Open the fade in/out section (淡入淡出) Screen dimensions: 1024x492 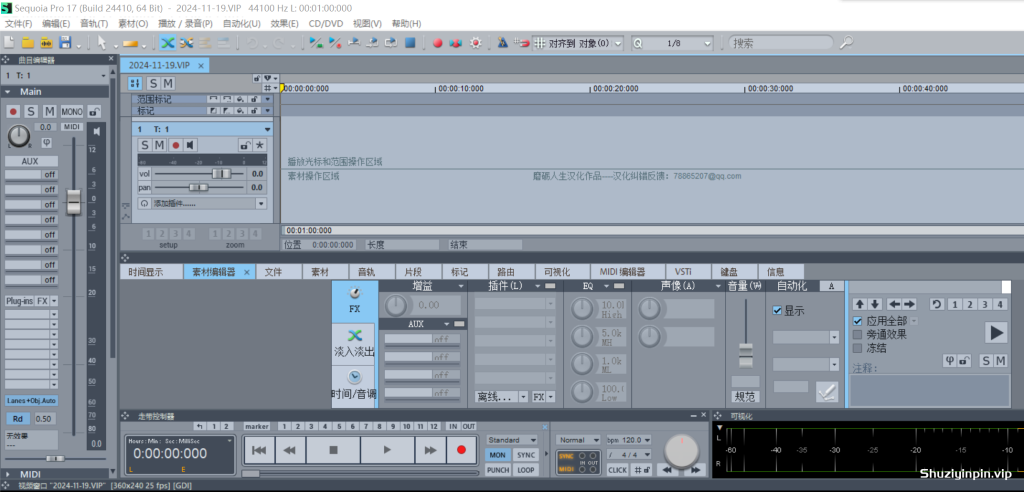click(355, 344)
